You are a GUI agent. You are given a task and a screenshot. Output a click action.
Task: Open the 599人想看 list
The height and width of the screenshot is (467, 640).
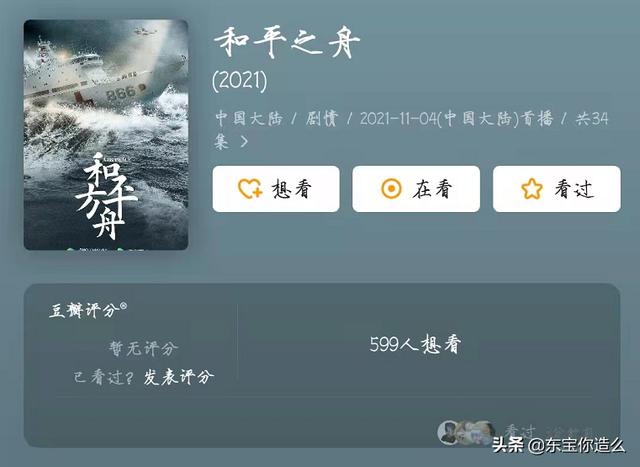[415, 344]
